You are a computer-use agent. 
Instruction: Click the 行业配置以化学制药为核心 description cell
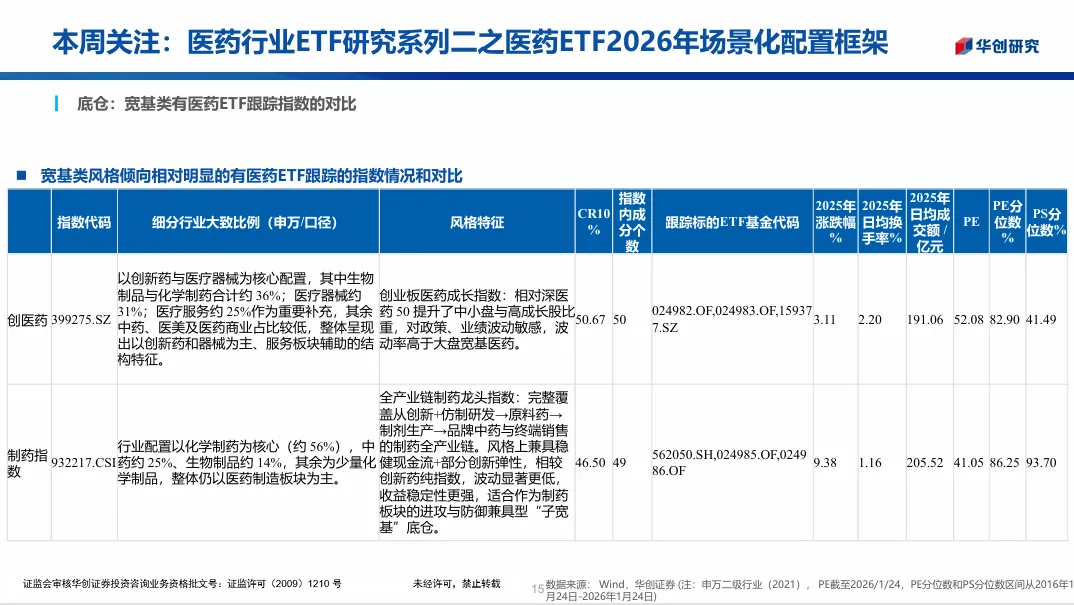pos(247,462)
